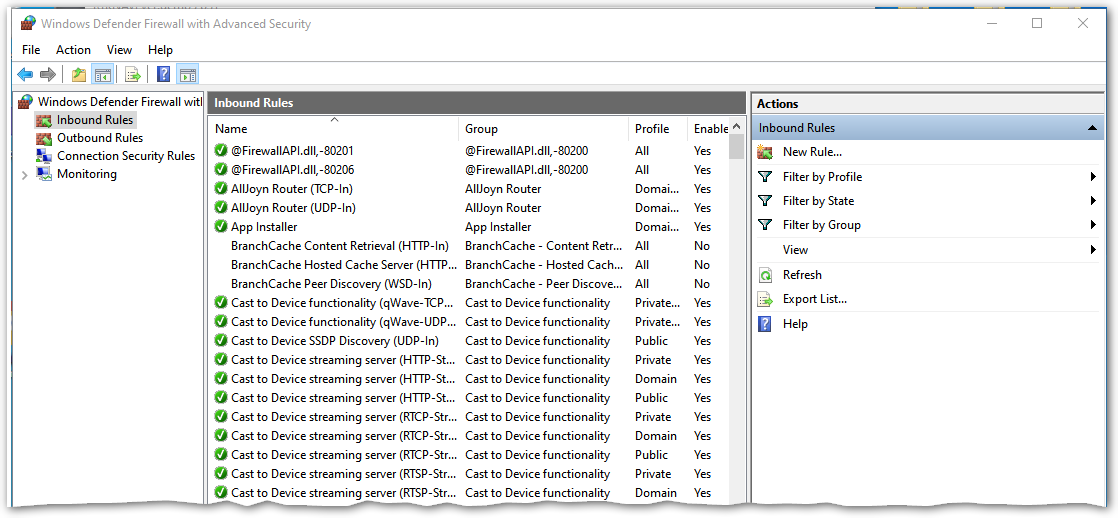Click the Connection Security Rules tree icon
Screen dimensions: 1118x518
[x=43, y=156]
